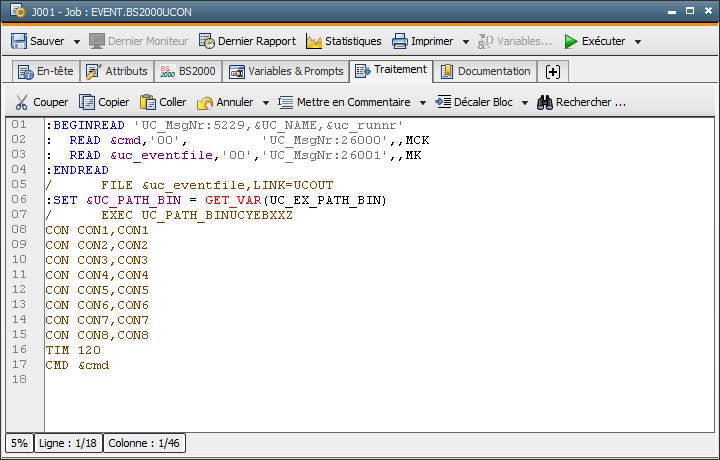Click the [+] add tab button
The image size is (720, 460).
553,72
